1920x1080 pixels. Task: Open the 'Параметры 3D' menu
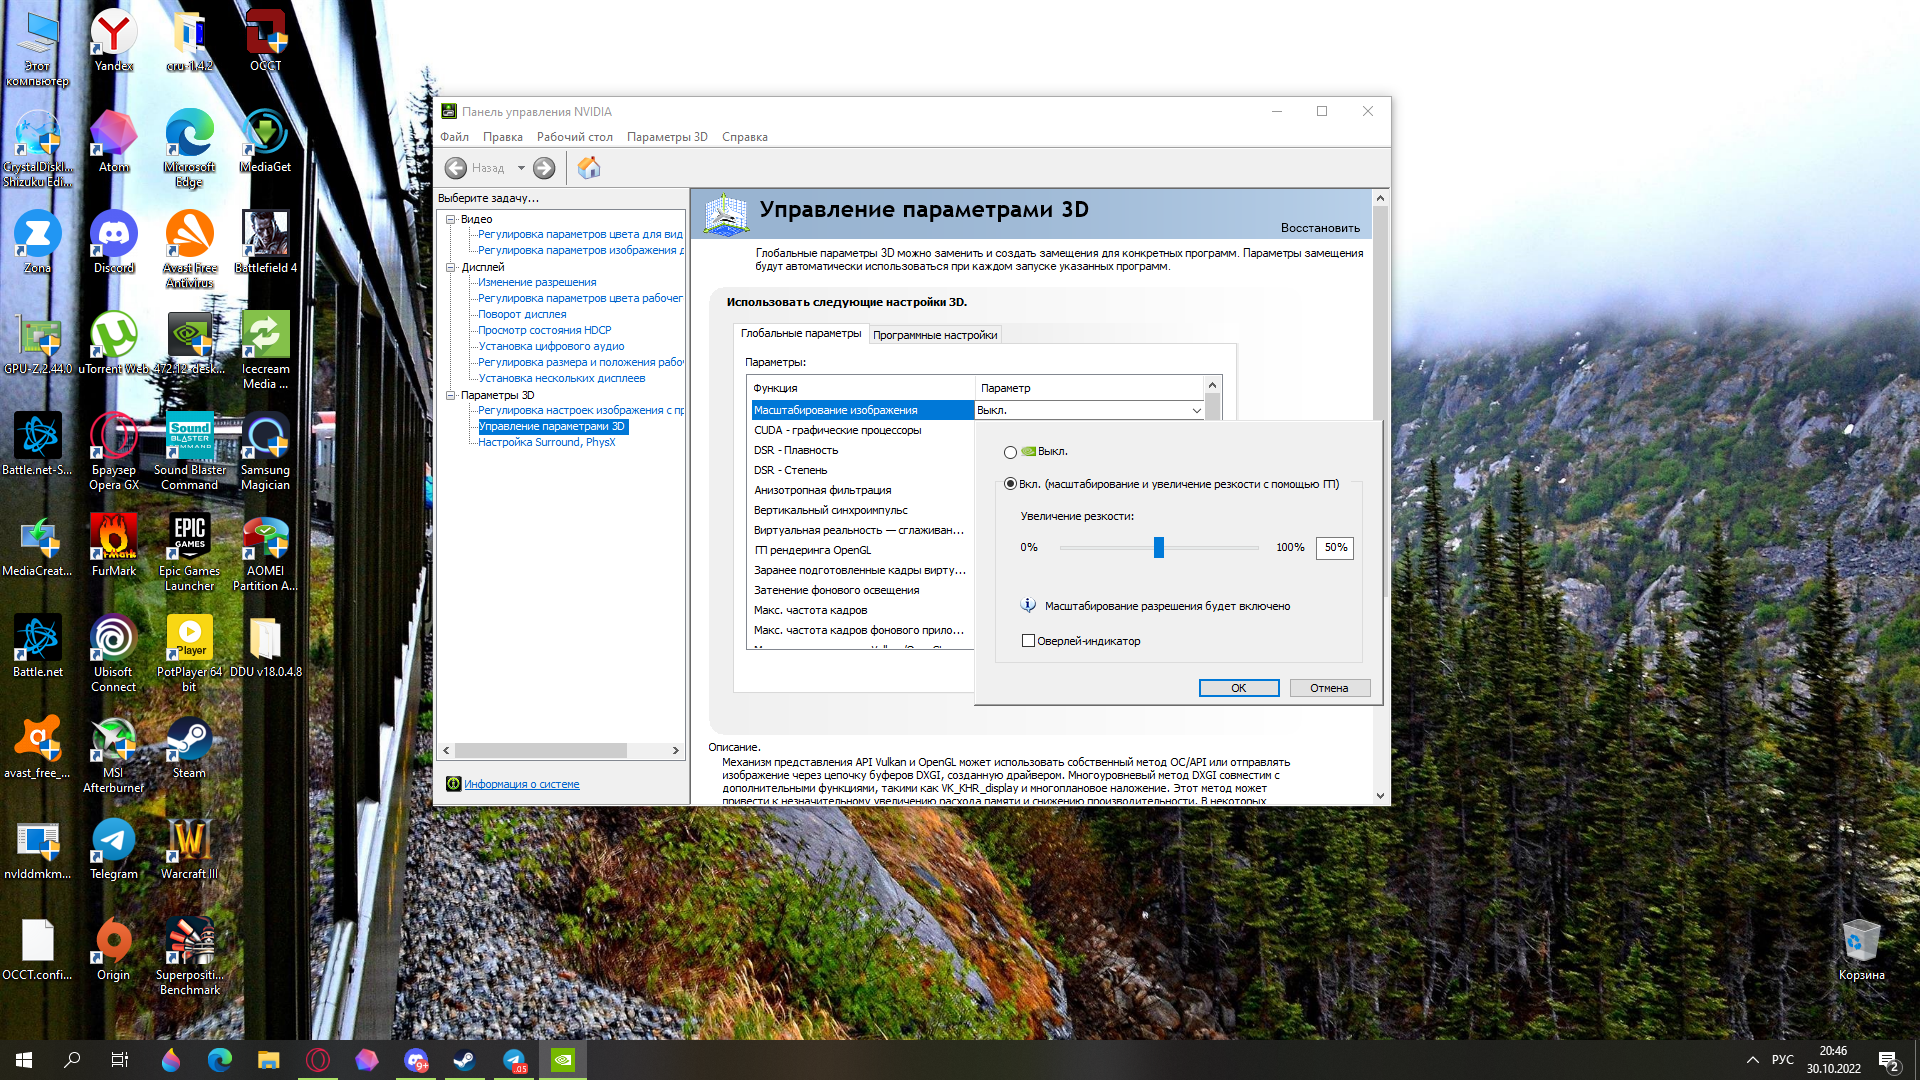[666, 137]
